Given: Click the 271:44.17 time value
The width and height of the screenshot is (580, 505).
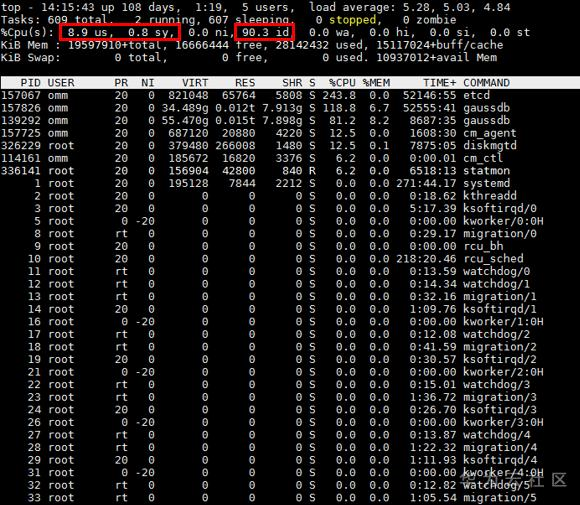Looking at the screenshot, I should pos(426,184).
